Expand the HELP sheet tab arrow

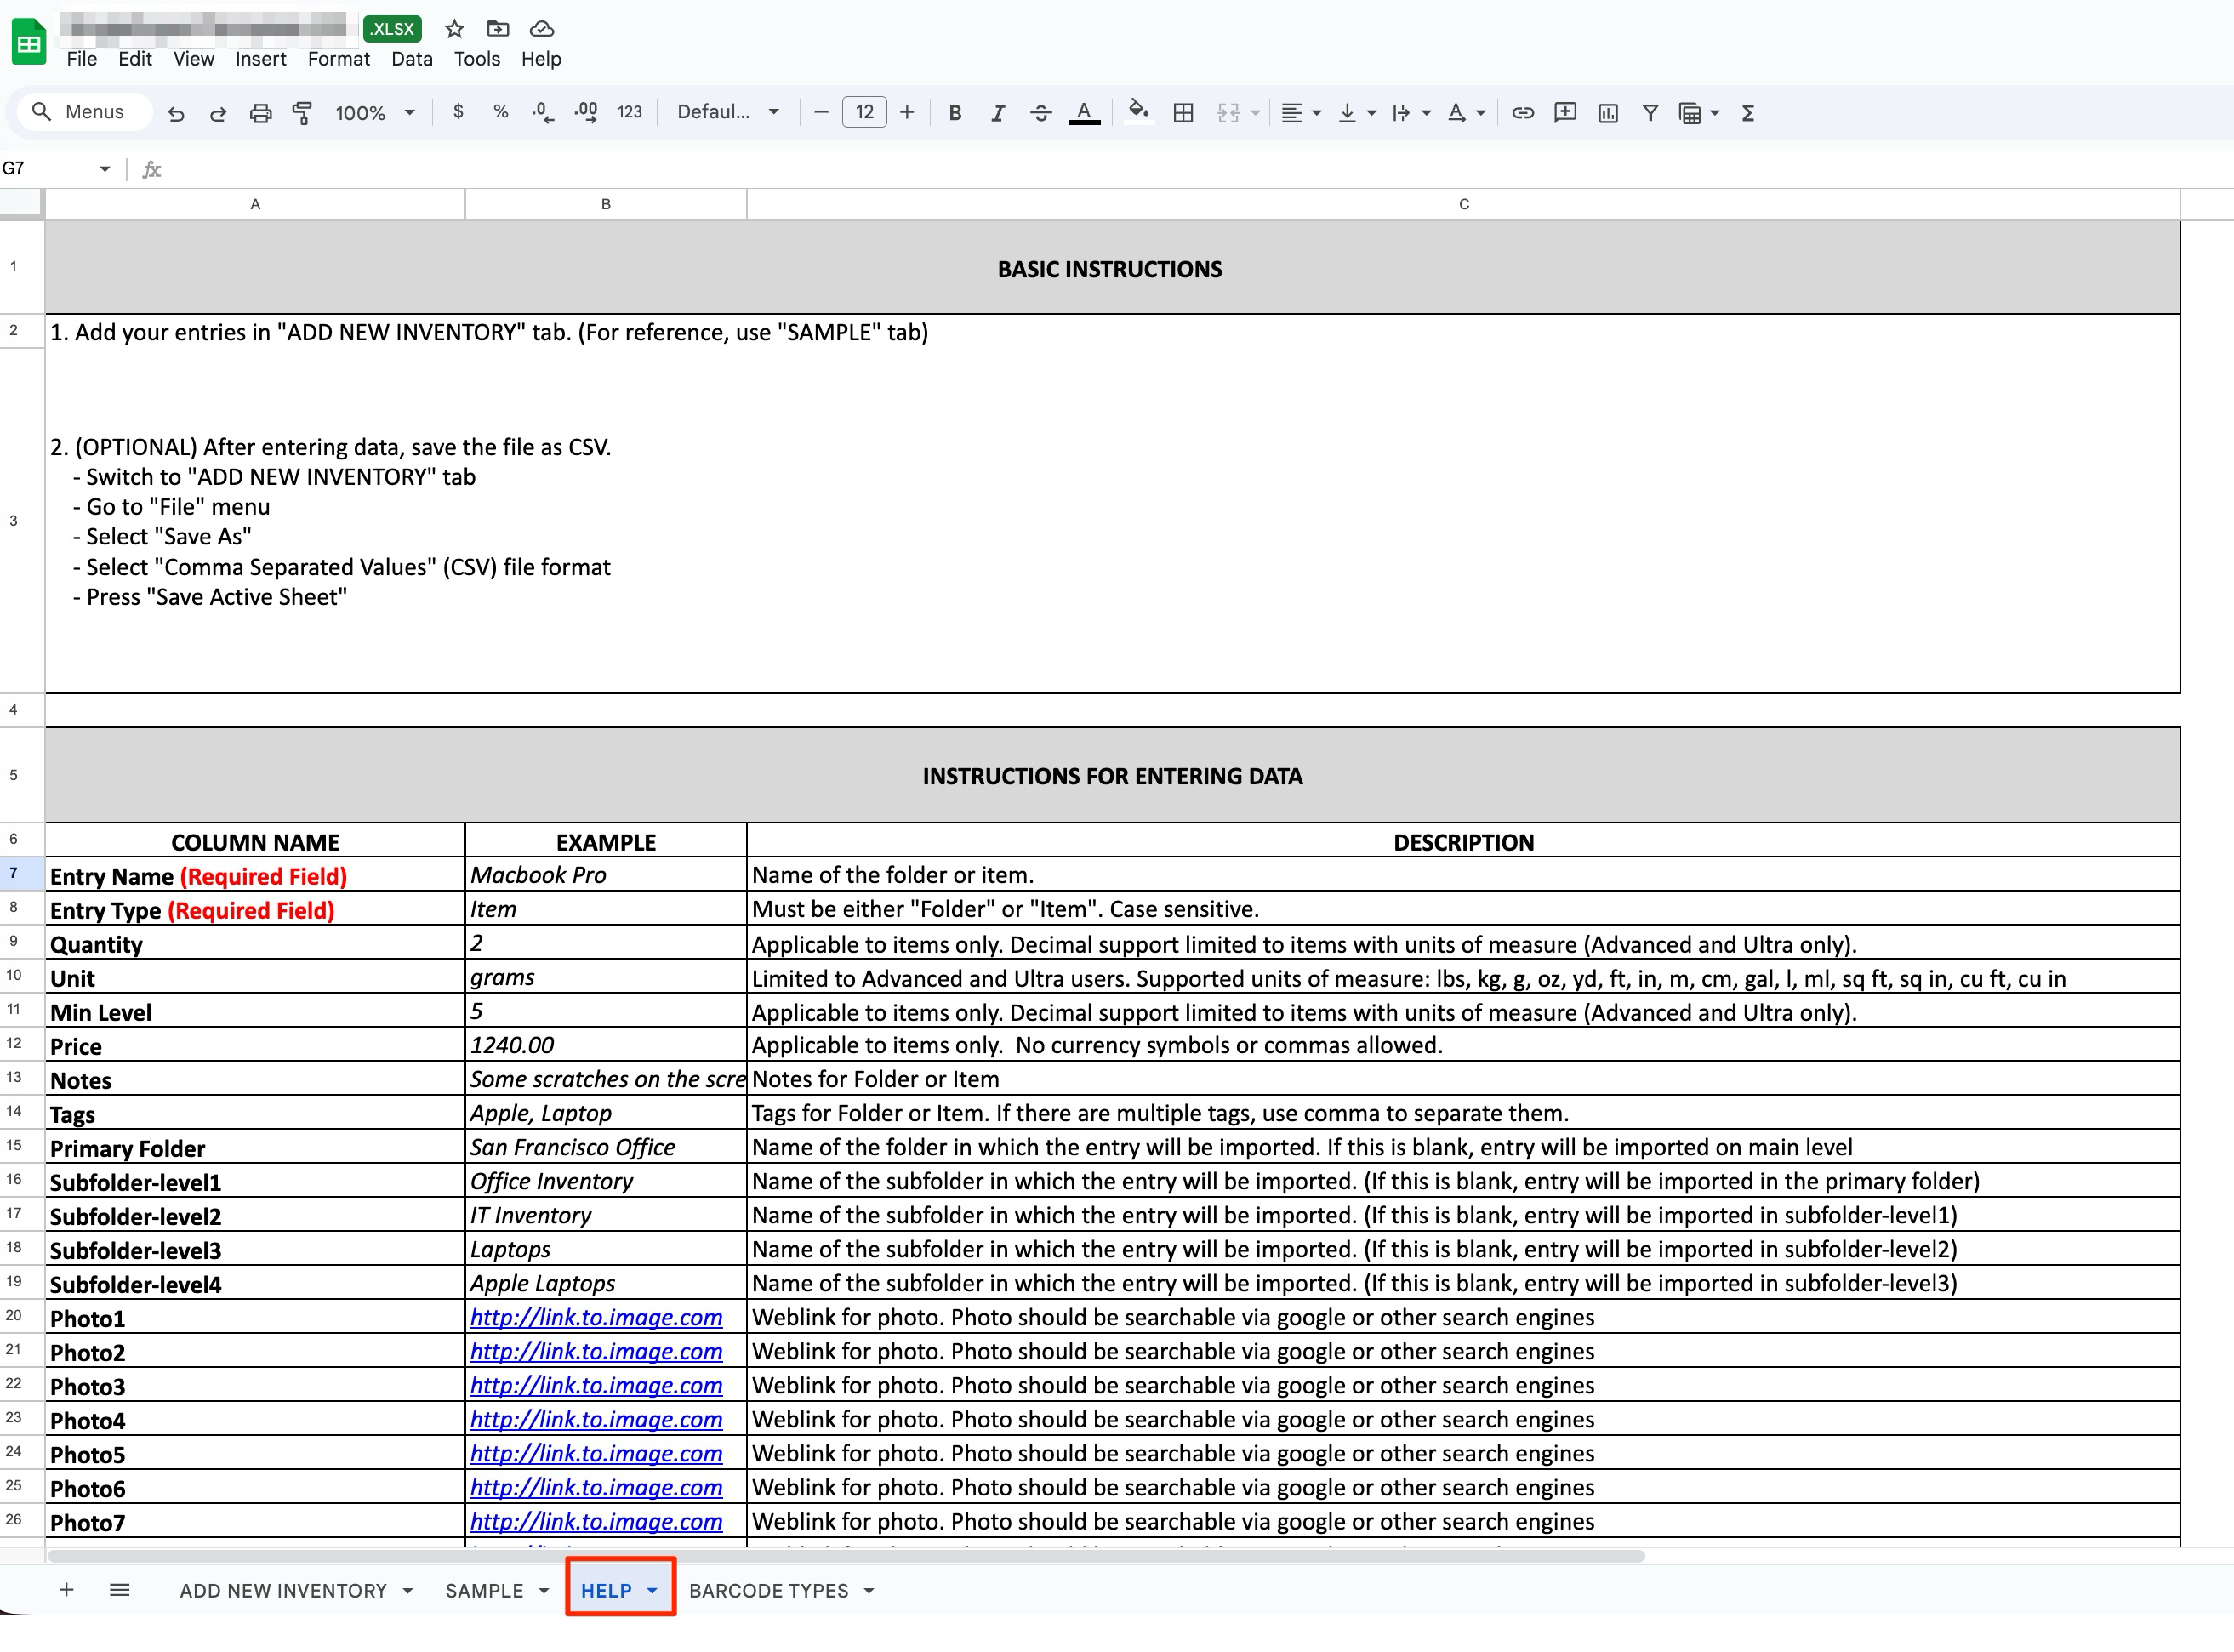[x=652, y=1590]
